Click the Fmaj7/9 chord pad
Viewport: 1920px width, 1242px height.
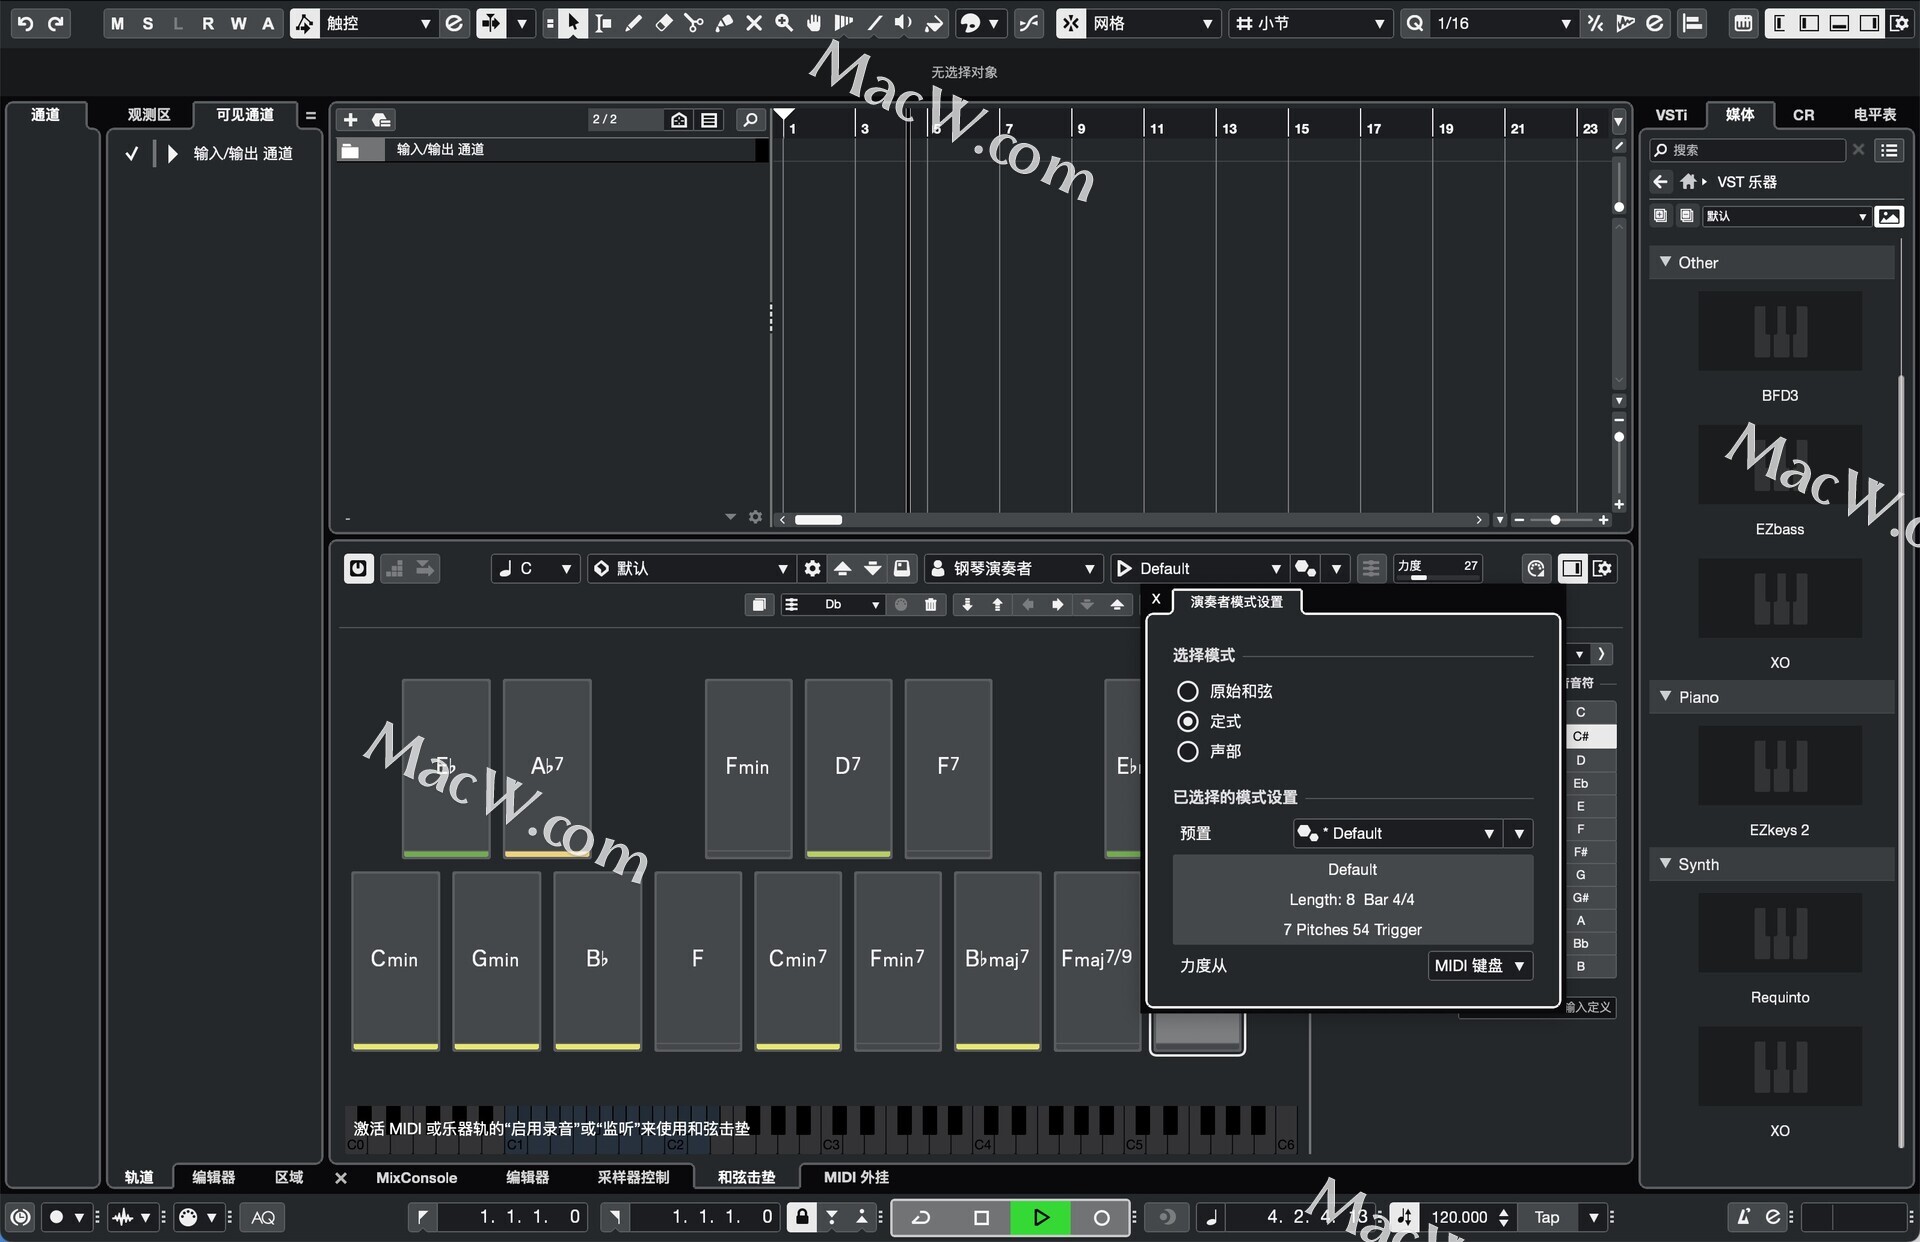(x=1097, y=960)
